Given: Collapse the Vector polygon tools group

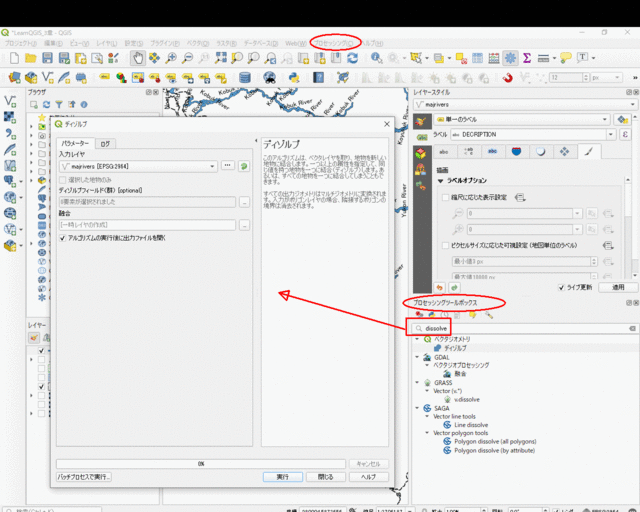Looking at the screenshot, I should pyautogui.click(x=427, y=433).
